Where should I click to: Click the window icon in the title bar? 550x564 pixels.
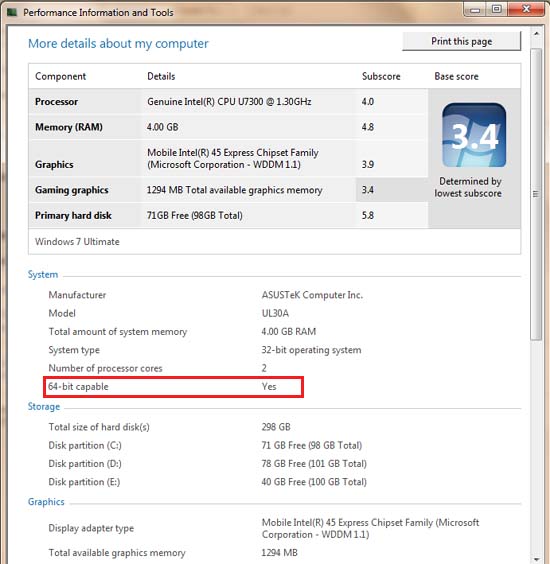click(12, 13)
